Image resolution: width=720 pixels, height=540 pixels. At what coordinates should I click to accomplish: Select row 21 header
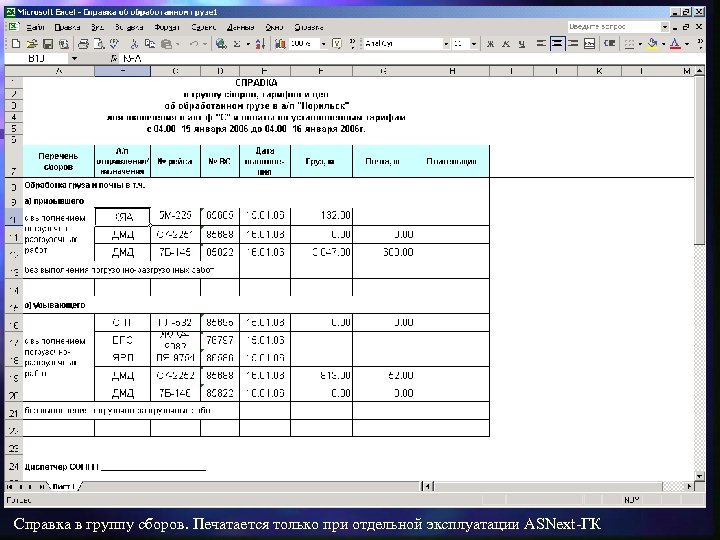[14, 411]
